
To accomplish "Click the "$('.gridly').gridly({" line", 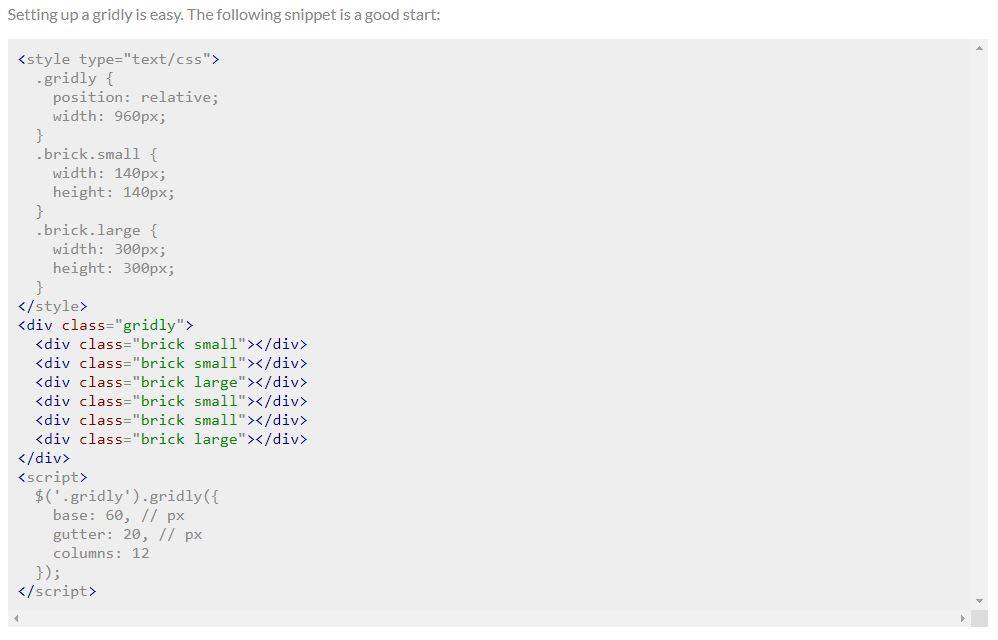I will (127, 496).
